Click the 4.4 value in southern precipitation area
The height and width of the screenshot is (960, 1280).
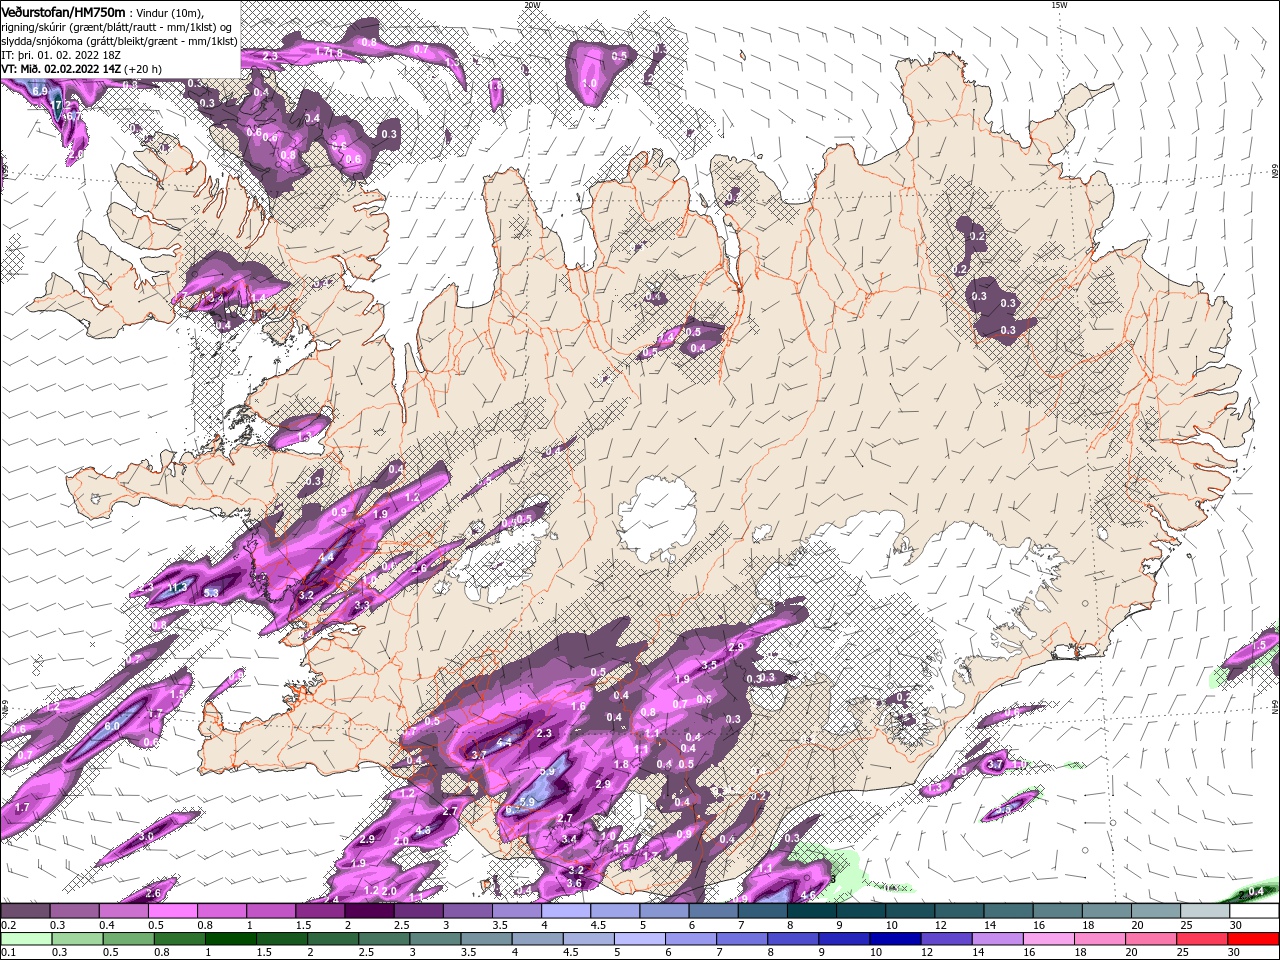pyautogui.click(x=505, y=742)
